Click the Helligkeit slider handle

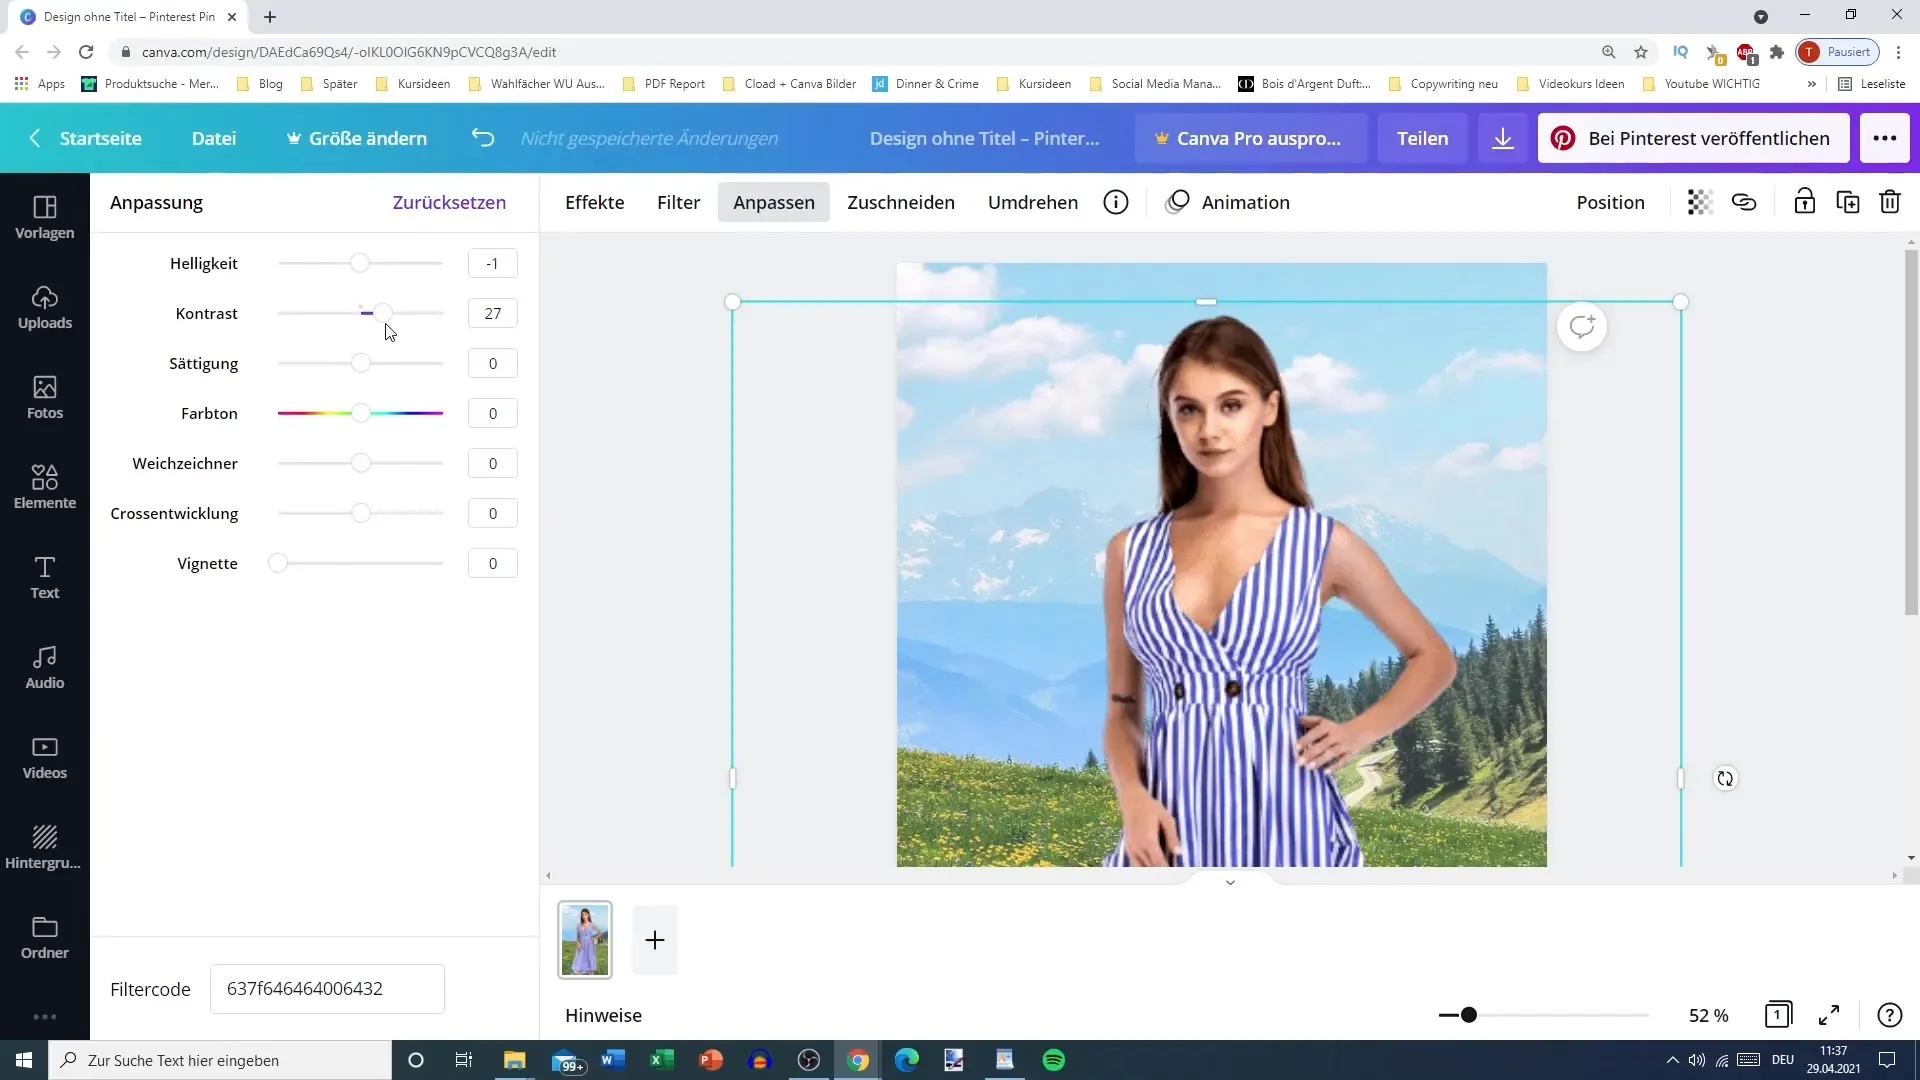[359, 263]
